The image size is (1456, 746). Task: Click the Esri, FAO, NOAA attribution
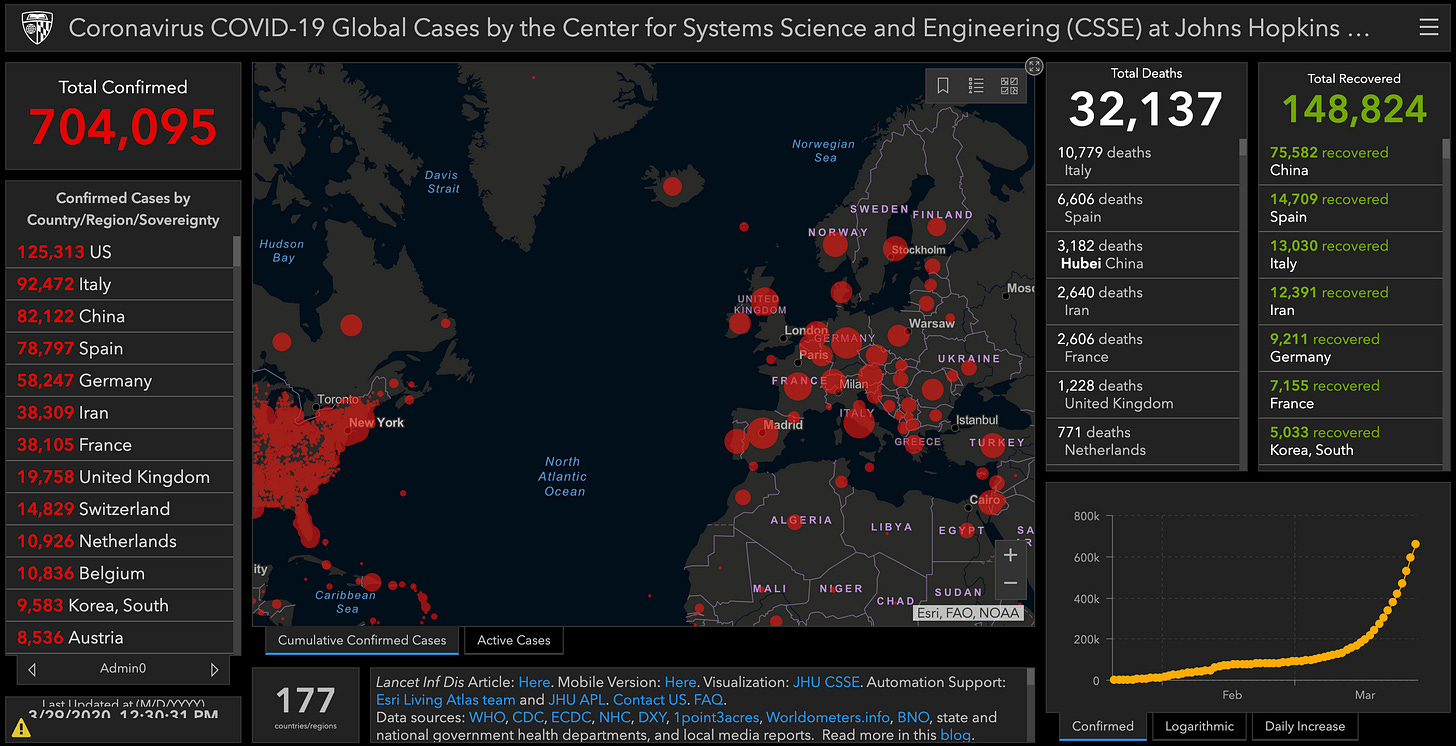pos(968,613)
